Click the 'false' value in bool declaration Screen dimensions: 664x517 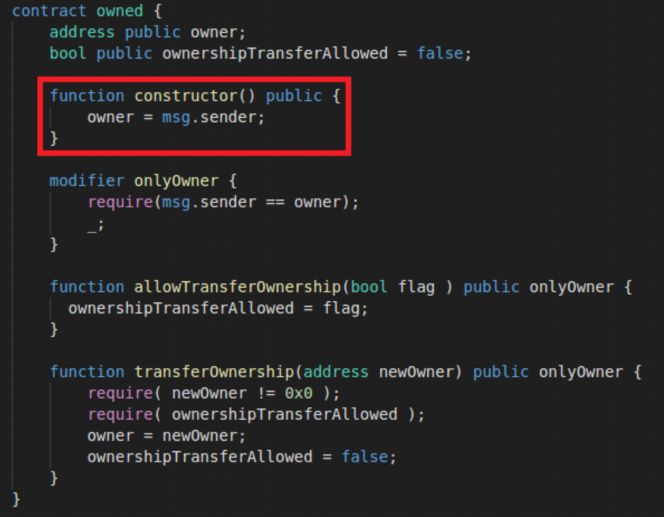(440, 53)
